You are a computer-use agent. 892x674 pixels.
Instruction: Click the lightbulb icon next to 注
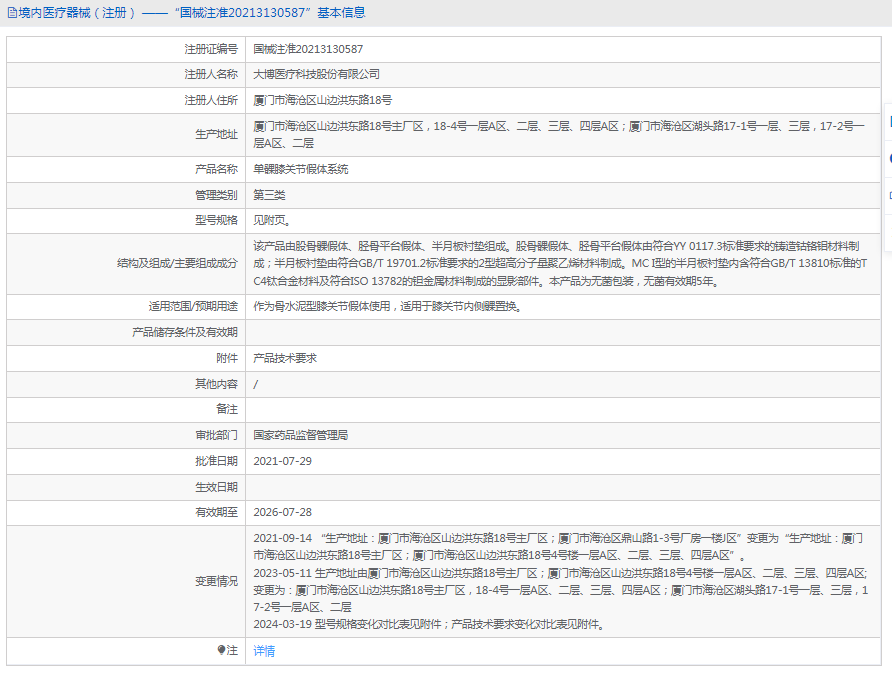pyautogui.click(x=221, y=650)
